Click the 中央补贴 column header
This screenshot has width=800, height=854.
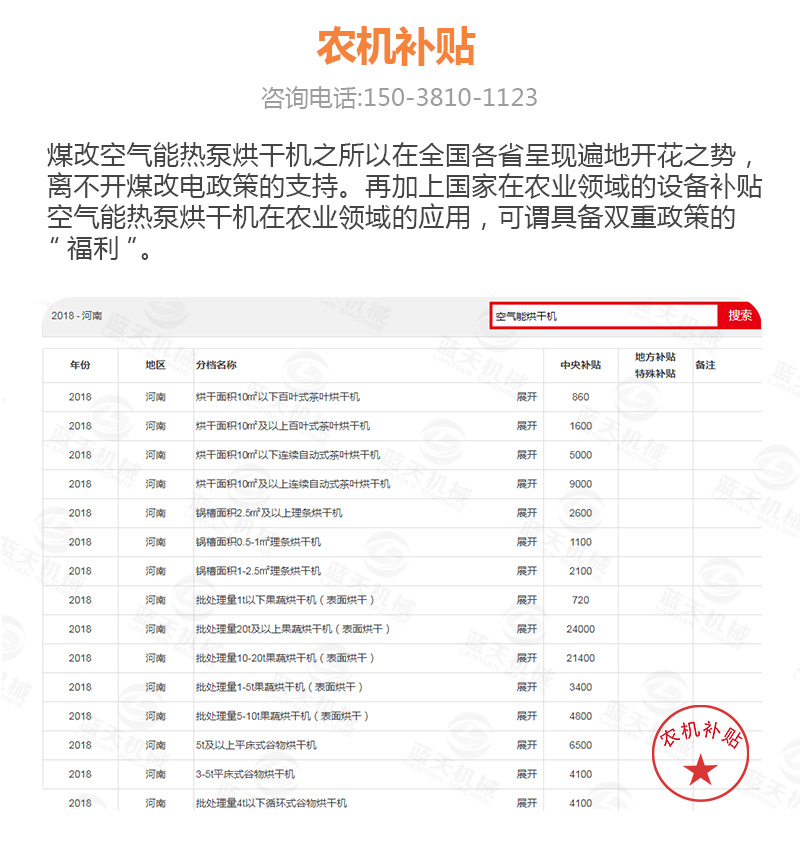580,365
